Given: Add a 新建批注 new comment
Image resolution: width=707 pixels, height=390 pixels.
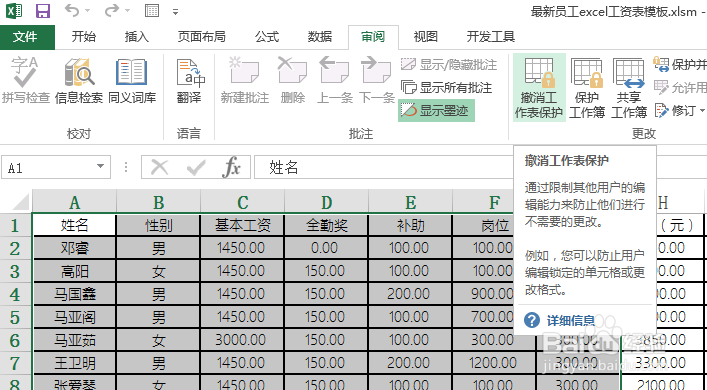Looking at the screenshot, I should [244, 80].
